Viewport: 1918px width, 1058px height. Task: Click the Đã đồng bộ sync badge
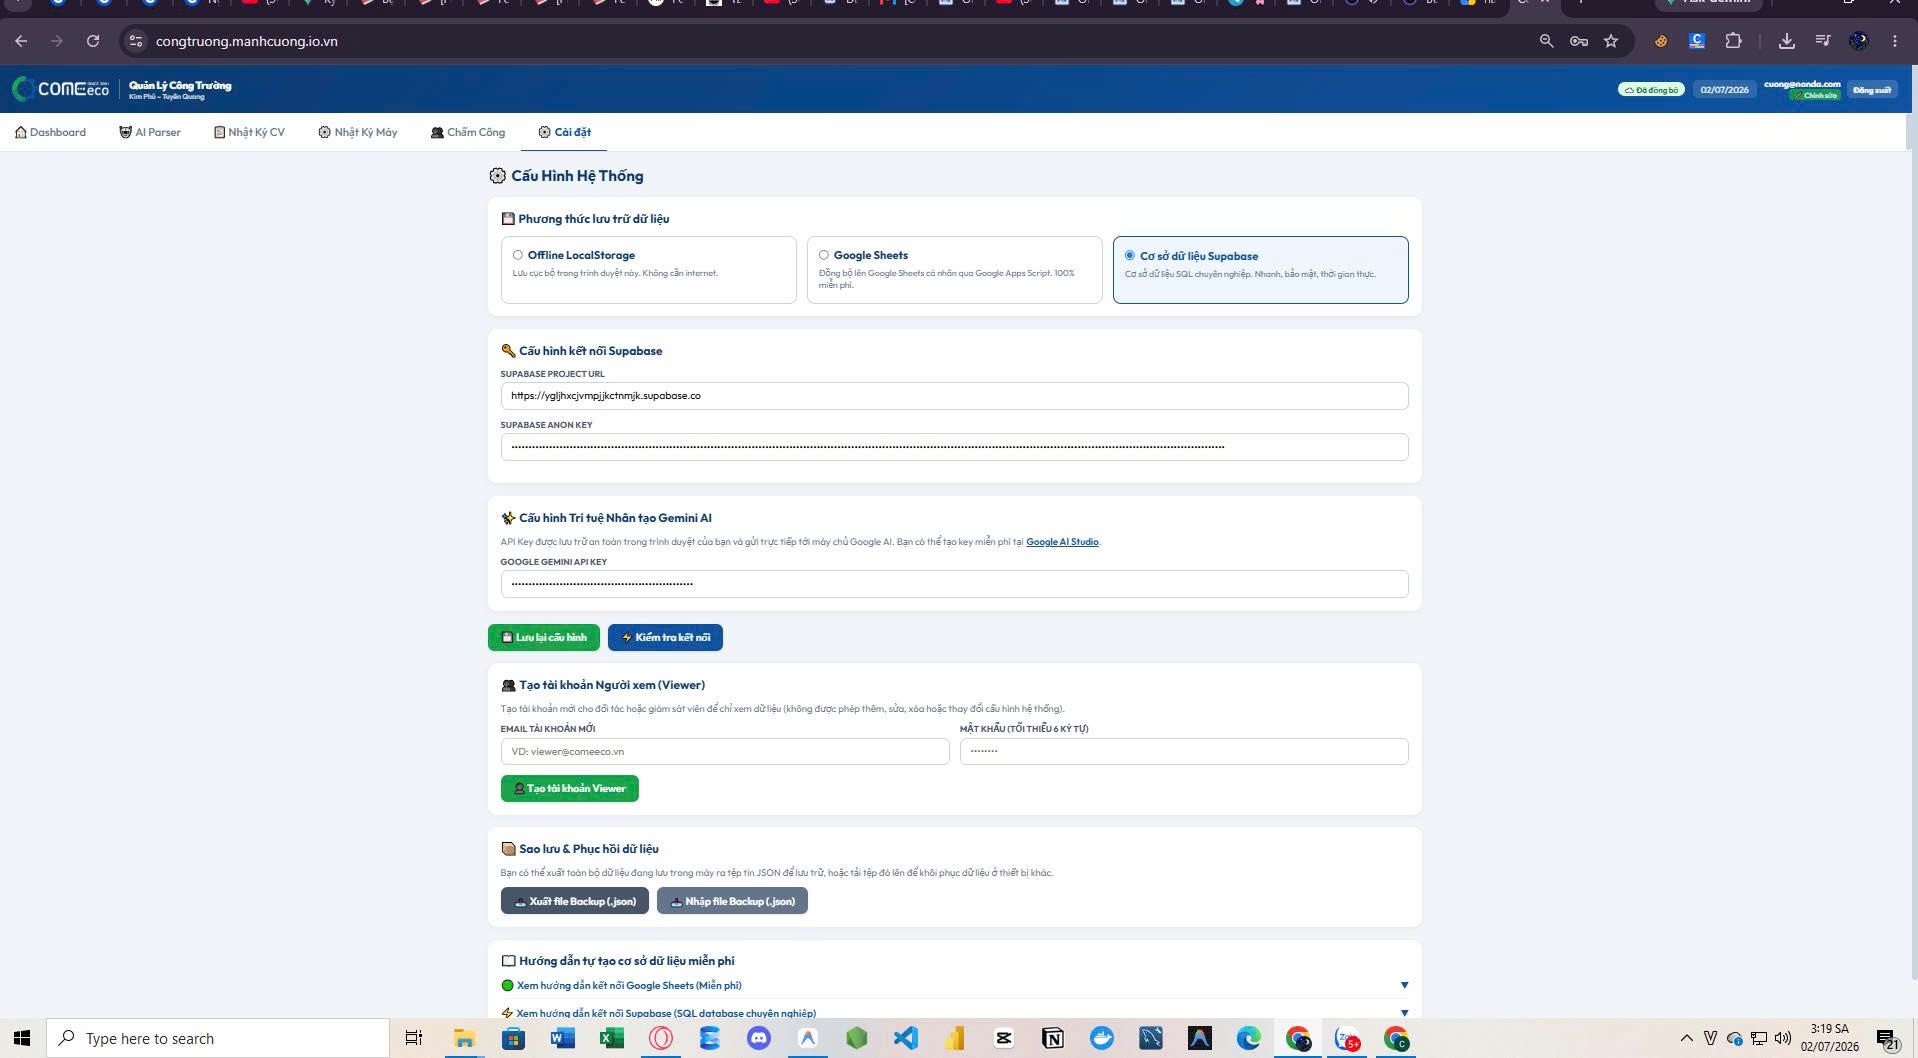(1651, 90)
